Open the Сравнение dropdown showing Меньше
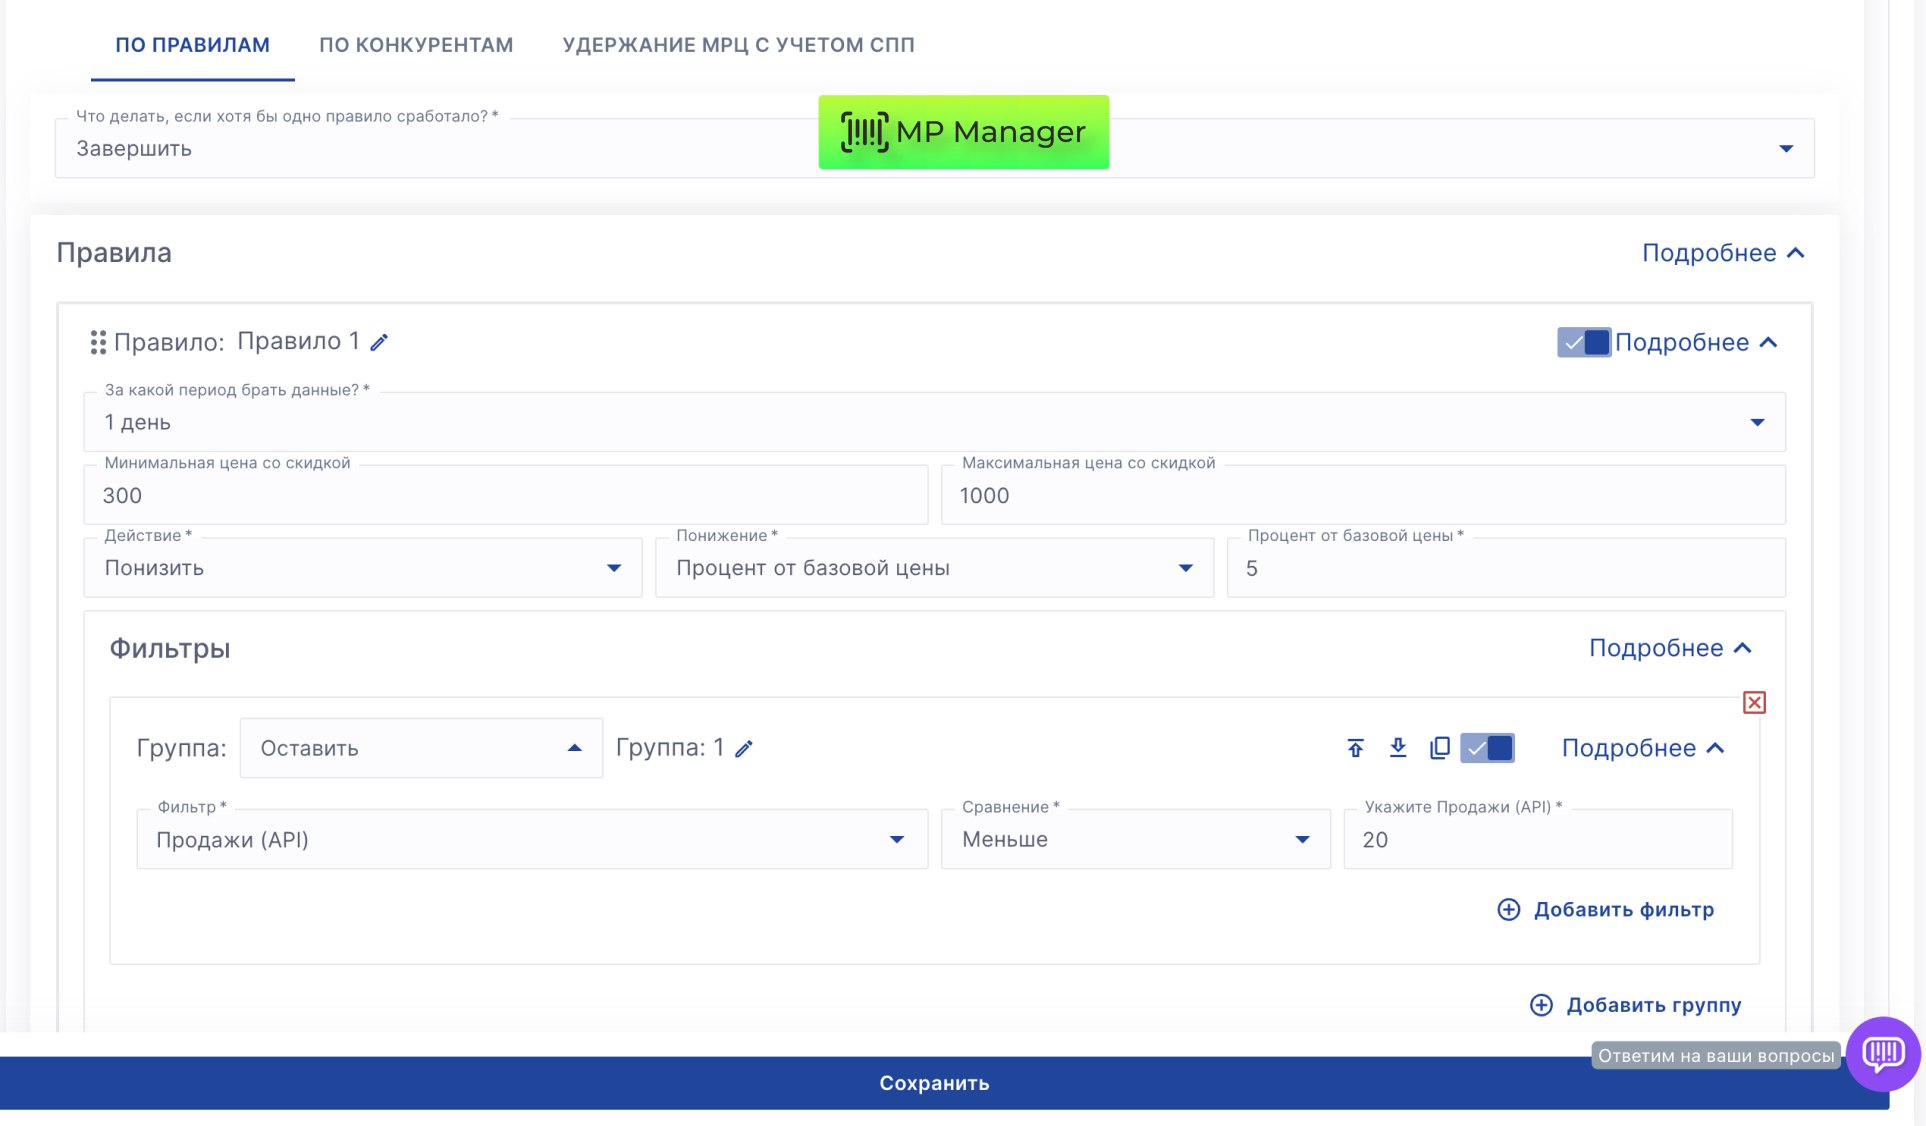Image resolution: width=1926 pixels, height=1126 pixels. (1135, 840)
